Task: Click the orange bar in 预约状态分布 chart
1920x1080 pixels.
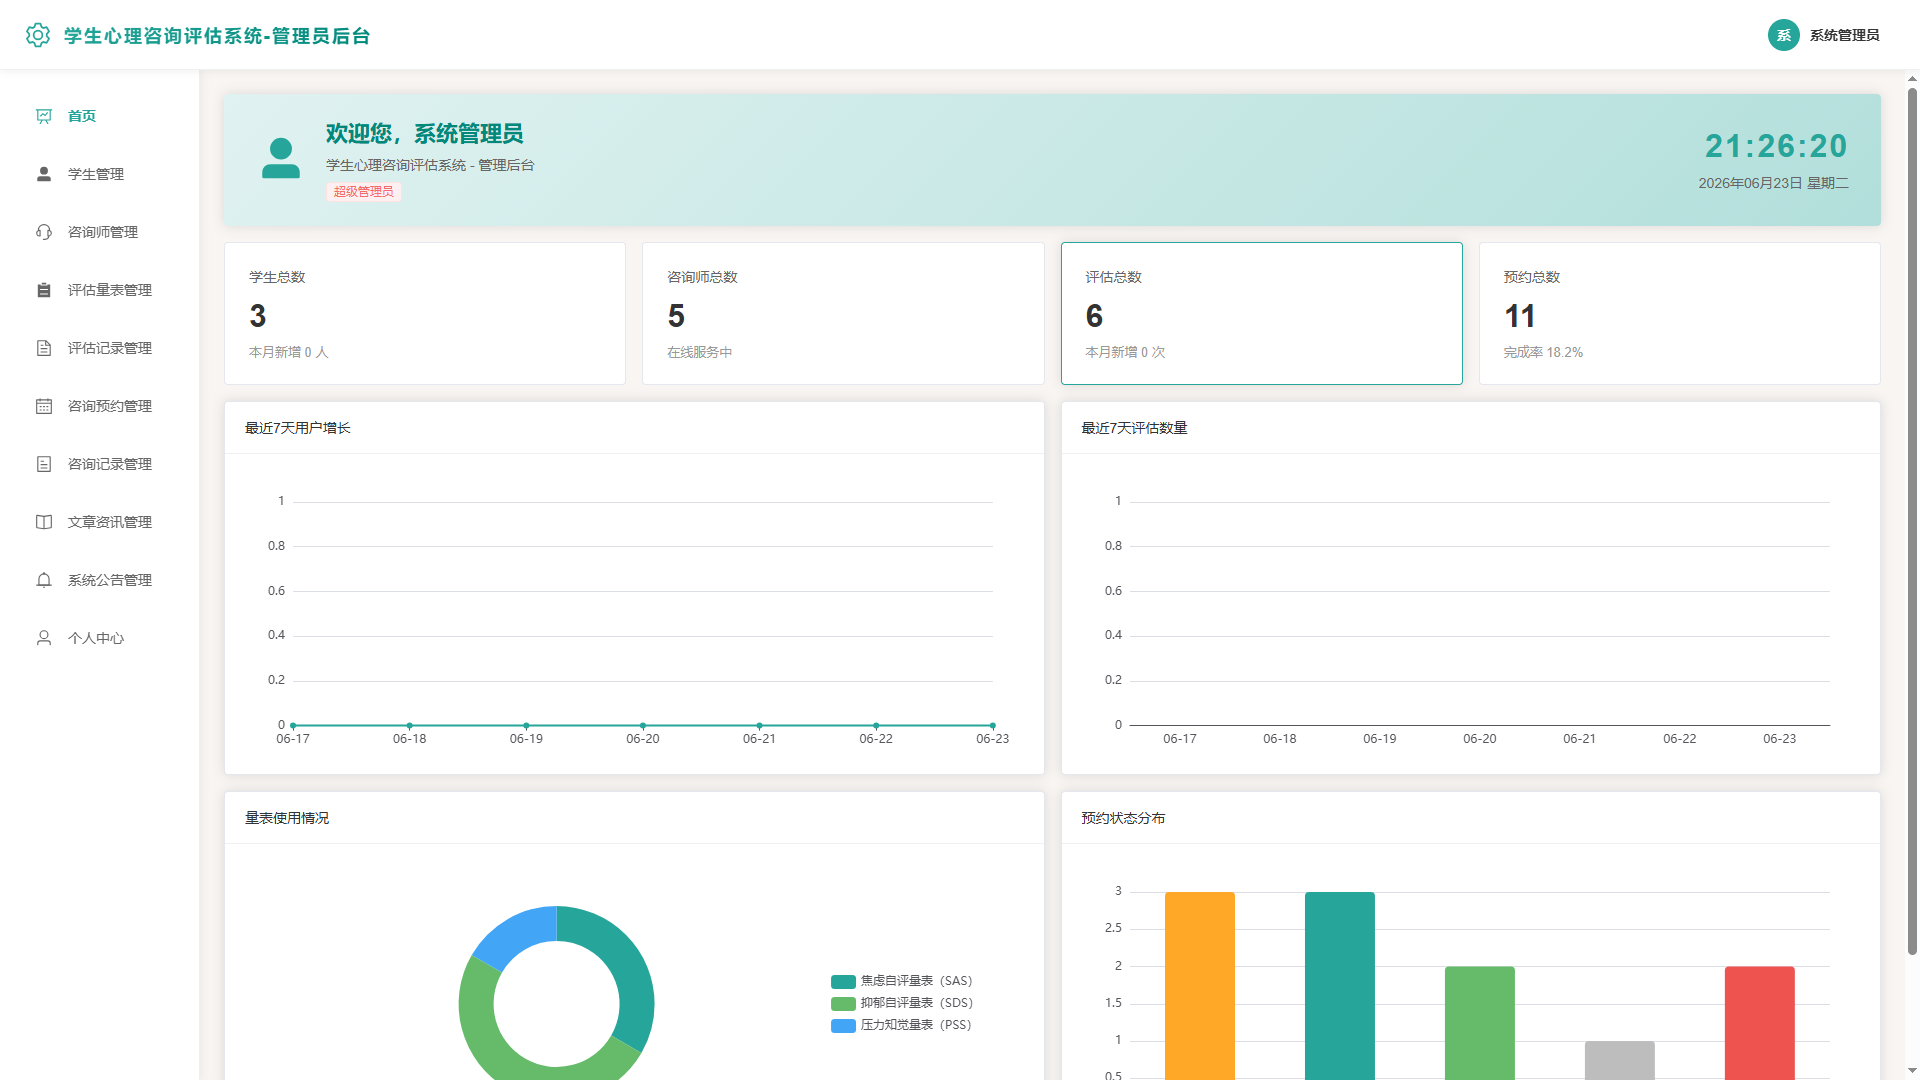Action: [x=1200, y=985]
